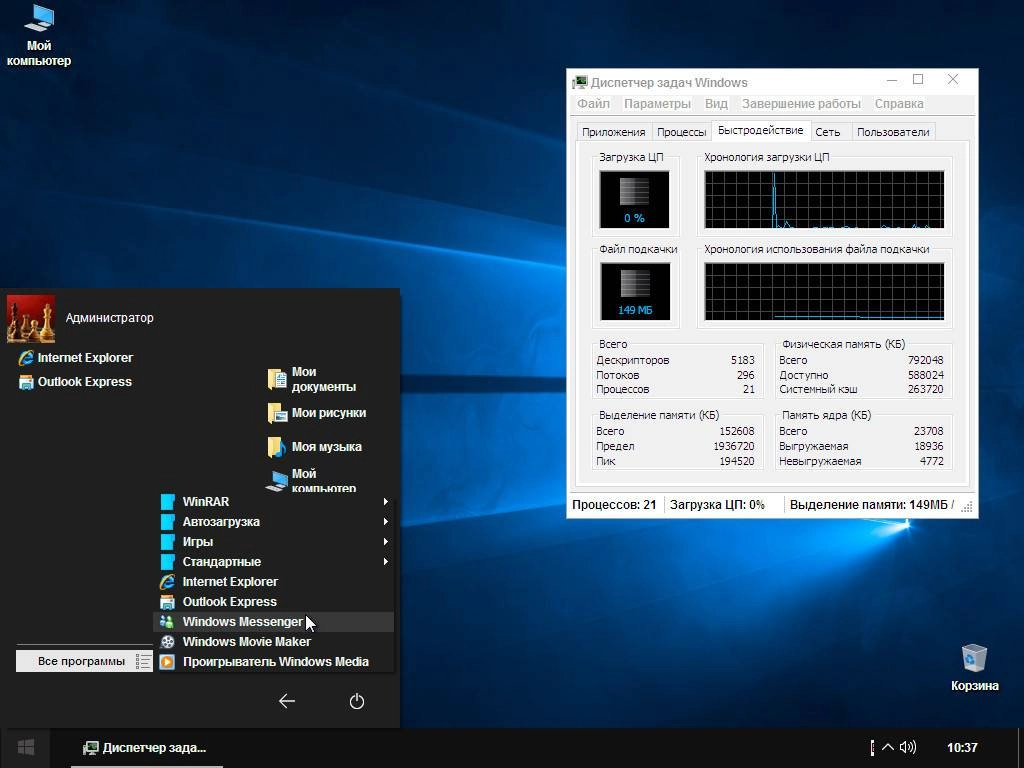1024x768 pixels.
Task: Open WinRAR program group folder
Action: click(x=274, y=502)
